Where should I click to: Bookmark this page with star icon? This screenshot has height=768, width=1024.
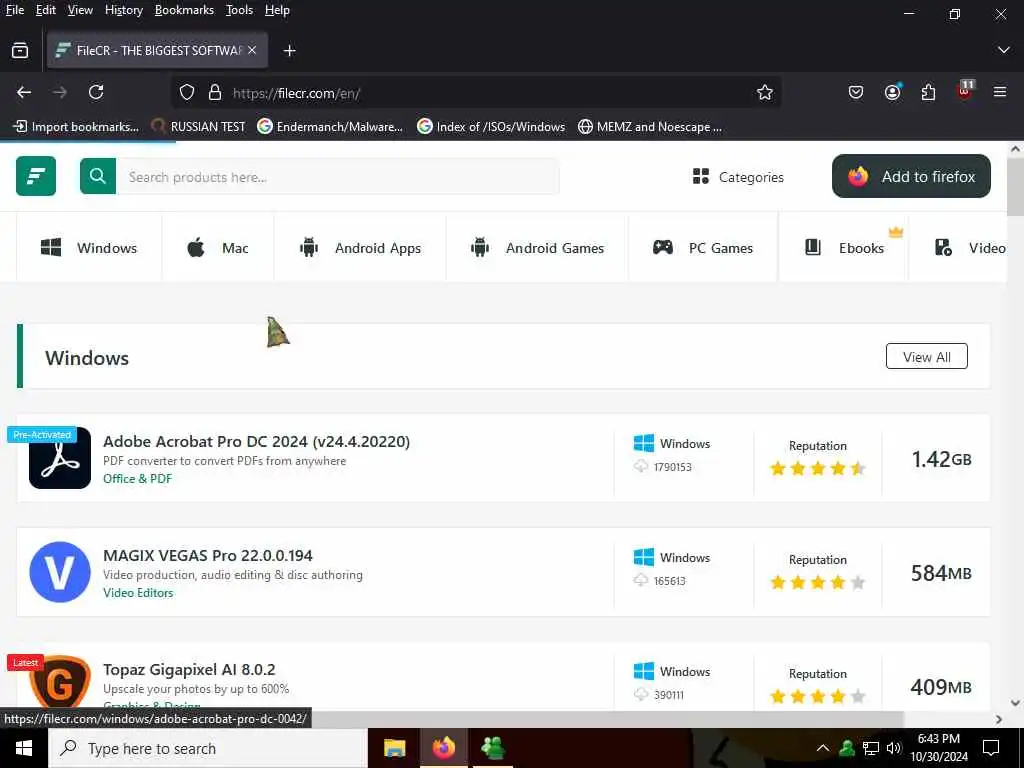(765, 93)
